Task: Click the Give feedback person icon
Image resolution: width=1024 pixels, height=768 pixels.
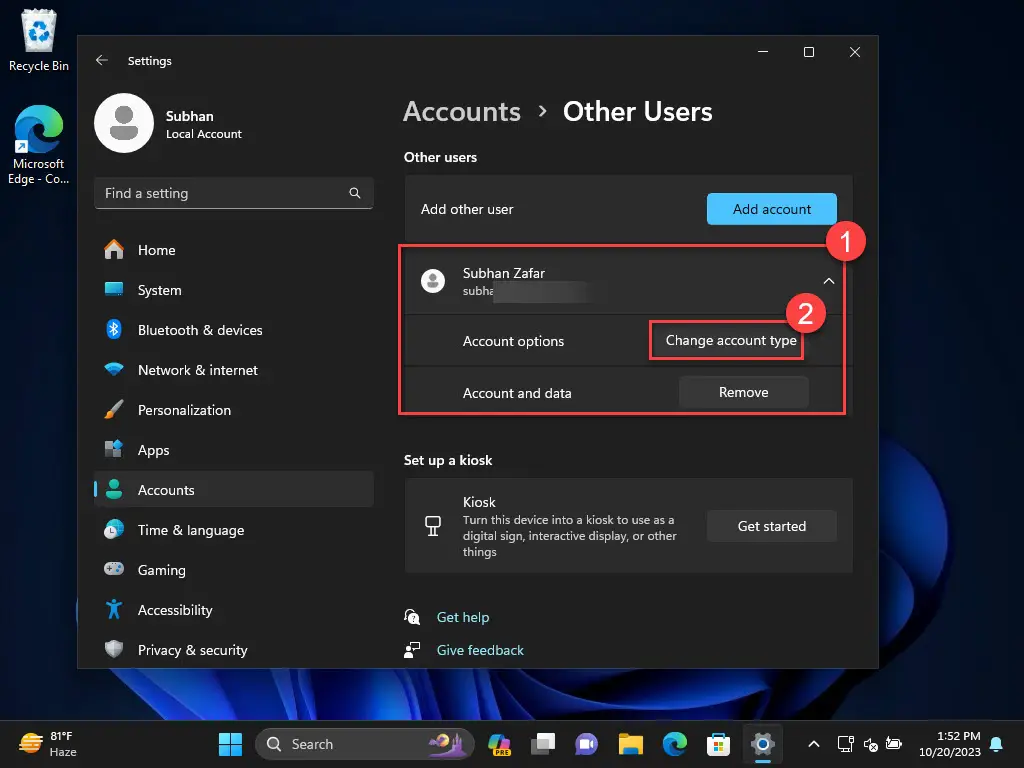Action: pos(412,650)
